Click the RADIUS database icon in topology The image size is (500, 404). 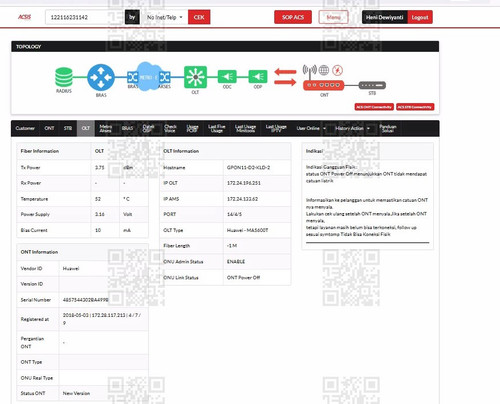coord(64,77)
